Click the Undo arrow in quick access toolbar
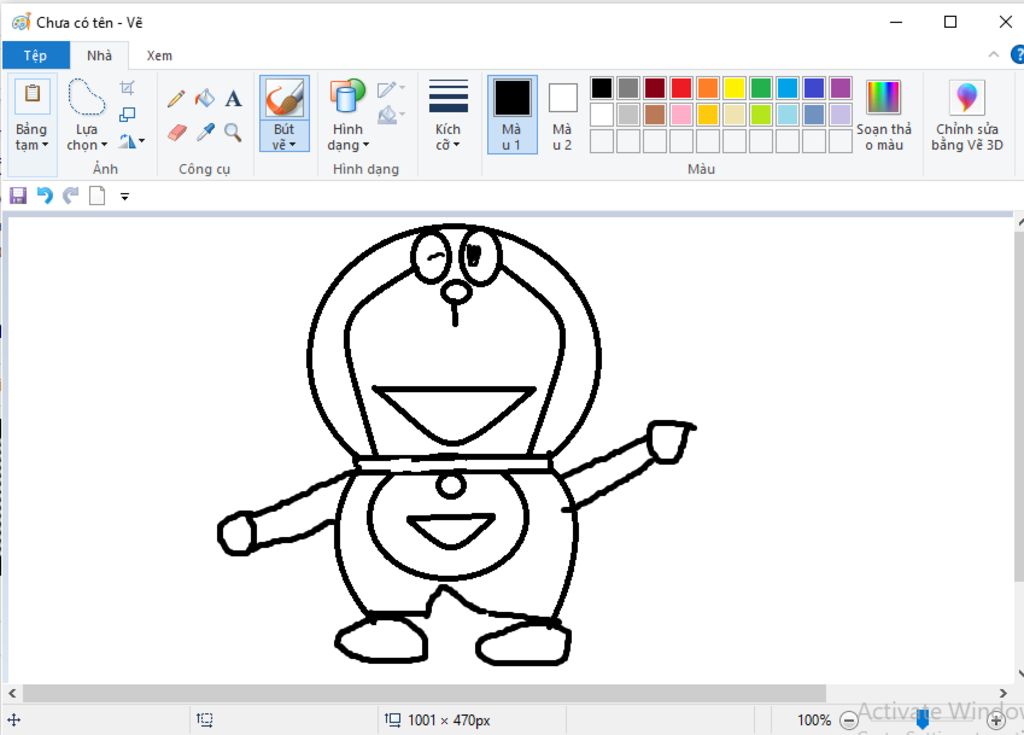1024x735 pixels. pos(44,195)
